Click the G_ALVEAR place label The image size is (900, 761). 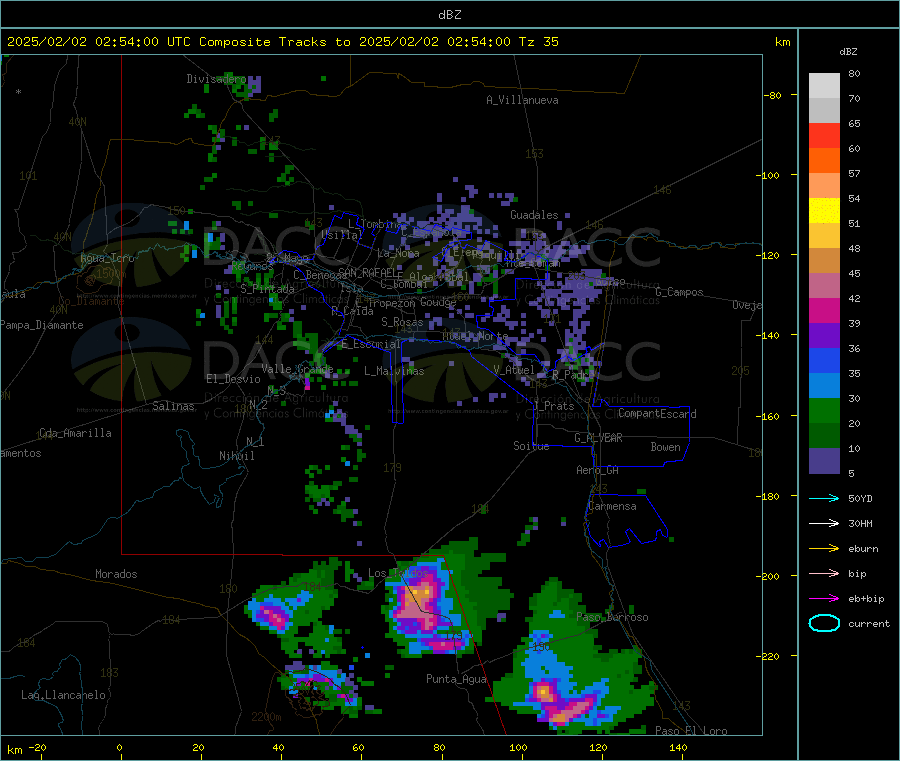click(x=598, y=438)
